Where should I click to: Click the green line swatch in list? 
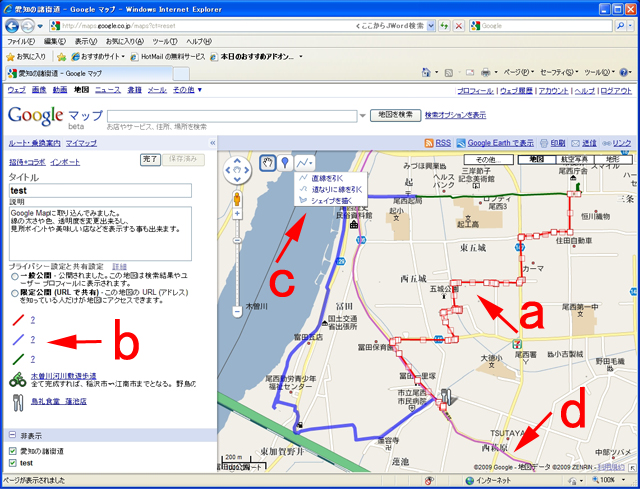pos(18,359)
